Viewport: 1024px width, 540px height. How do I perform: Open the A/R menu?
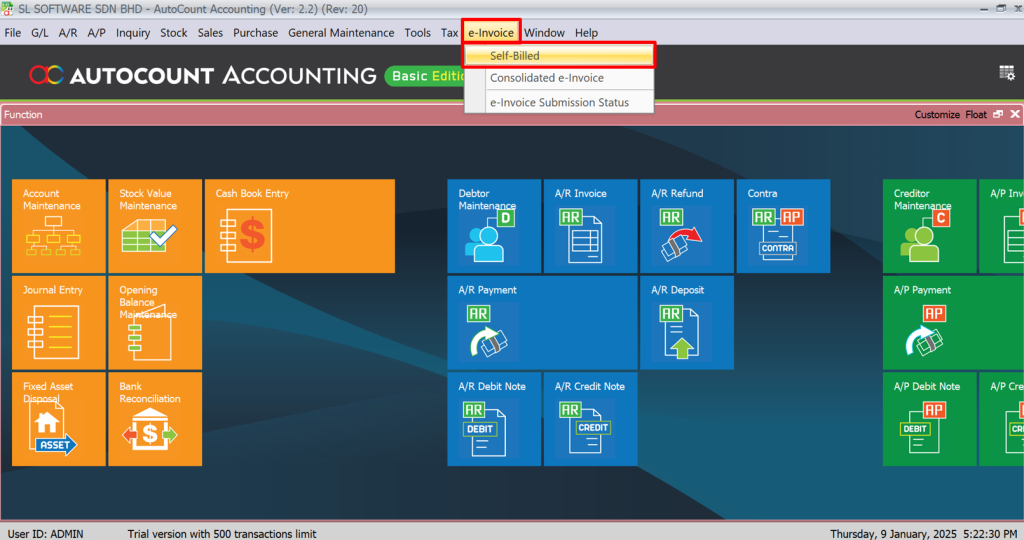(67, 33)
